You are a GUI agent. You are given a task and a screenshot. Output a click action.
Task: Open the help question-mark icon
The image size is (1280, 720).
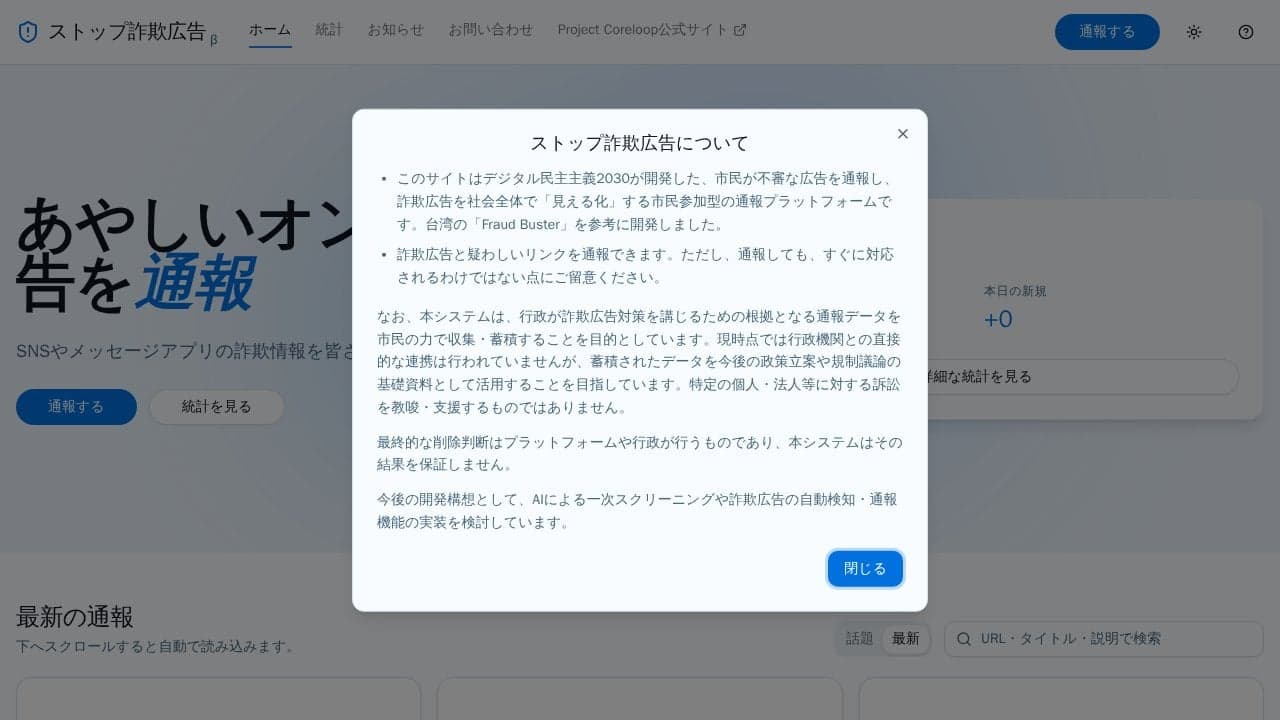coord(1246,32)
